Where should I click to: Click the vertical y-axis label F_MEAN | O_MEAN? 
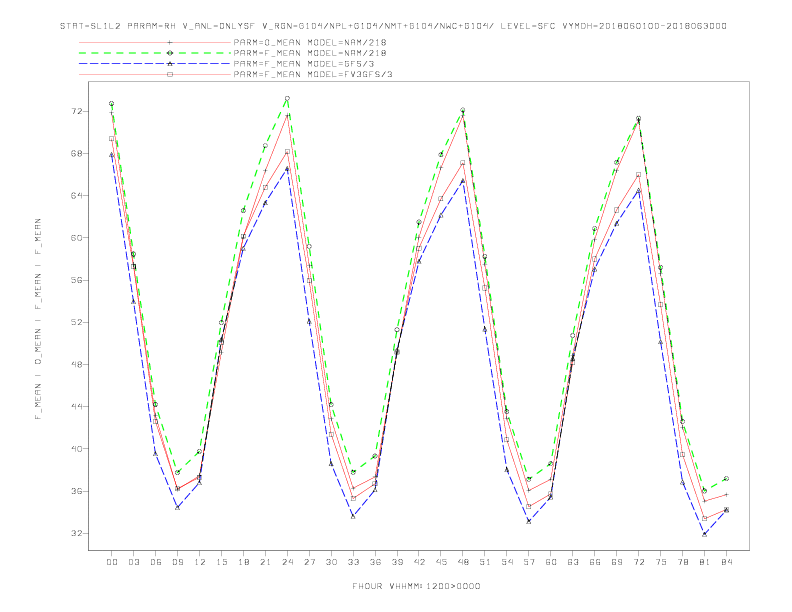[38, 319]
